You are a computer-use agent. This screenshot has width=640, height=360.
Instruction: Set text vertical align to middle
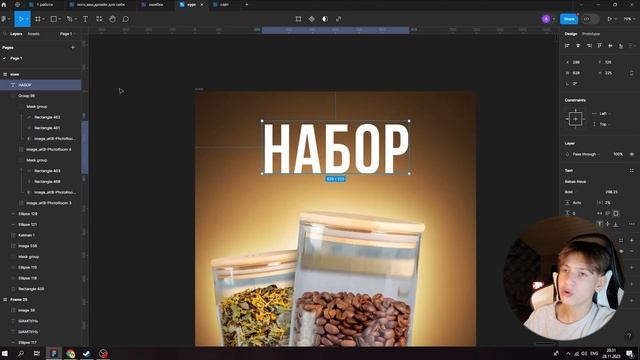click(x=608, y=224)
